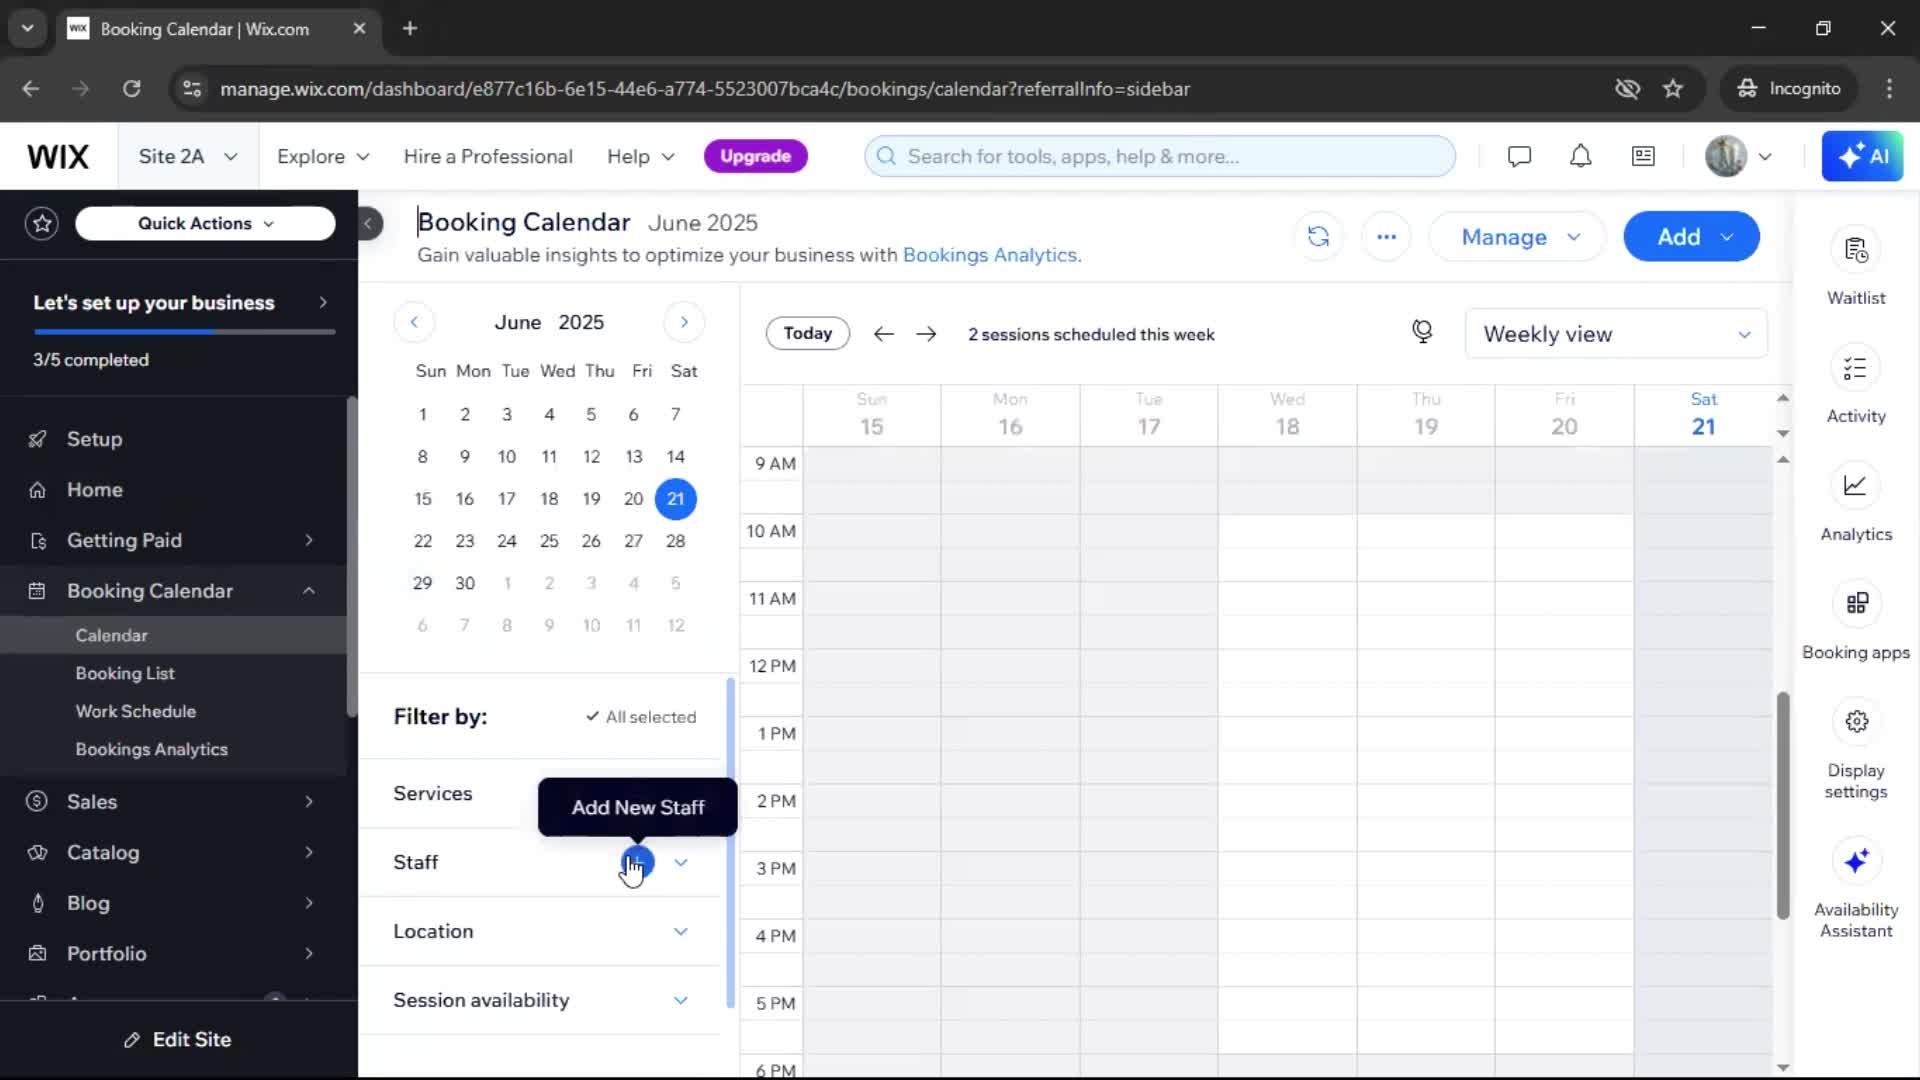This screenshot has height=1080, width=1920.
Task: Open the news feed icon in header
Action: (1643, 156)
